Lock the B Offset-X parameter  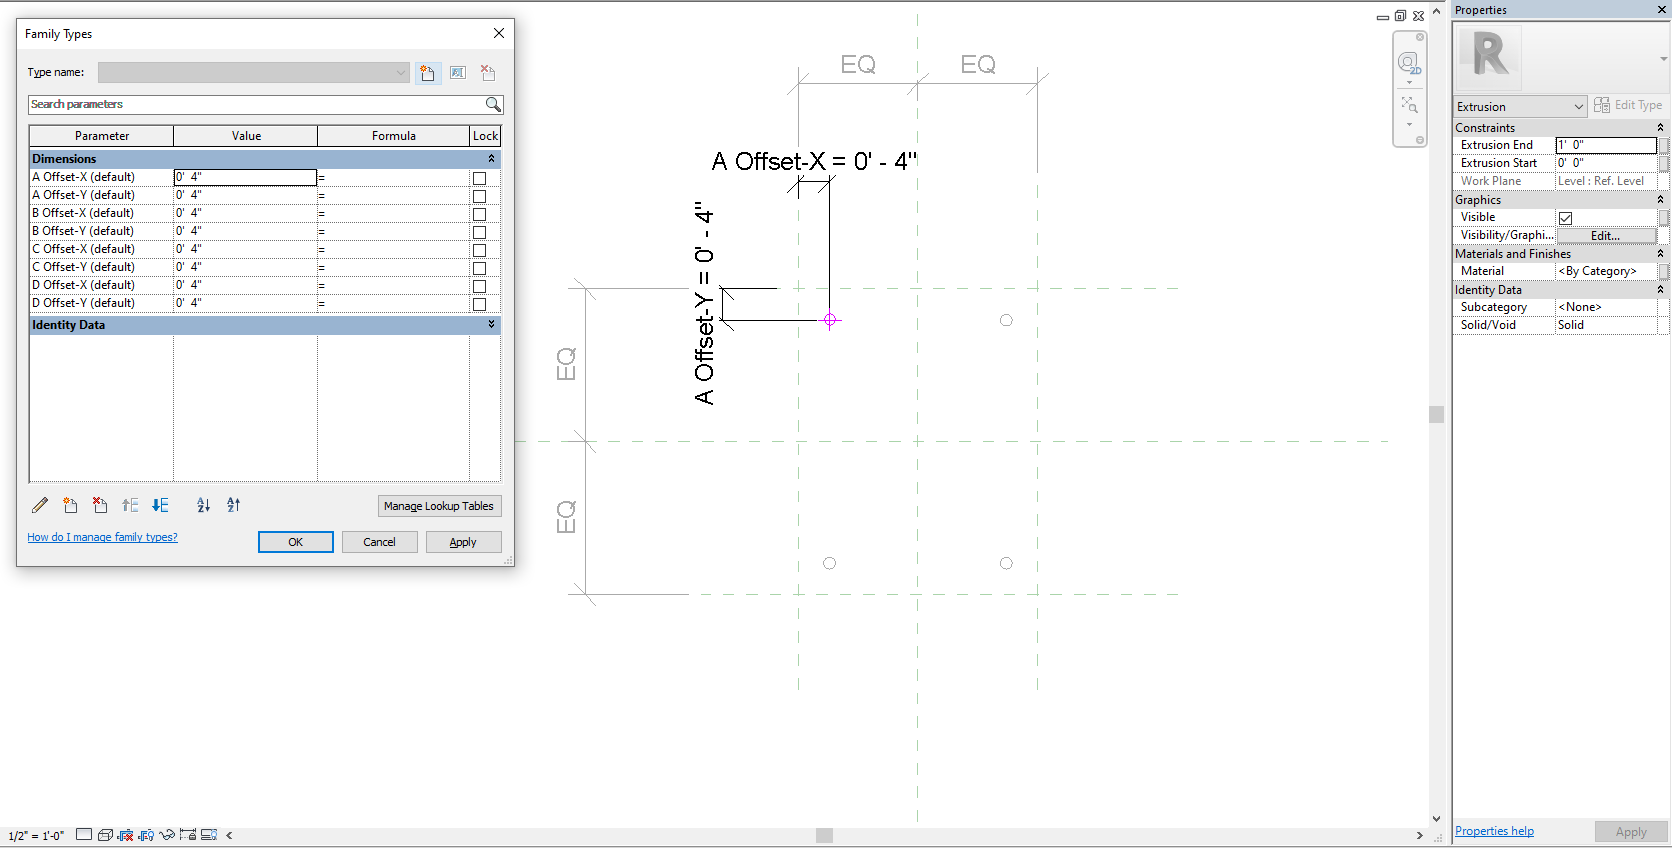click(x=479, y=214)
